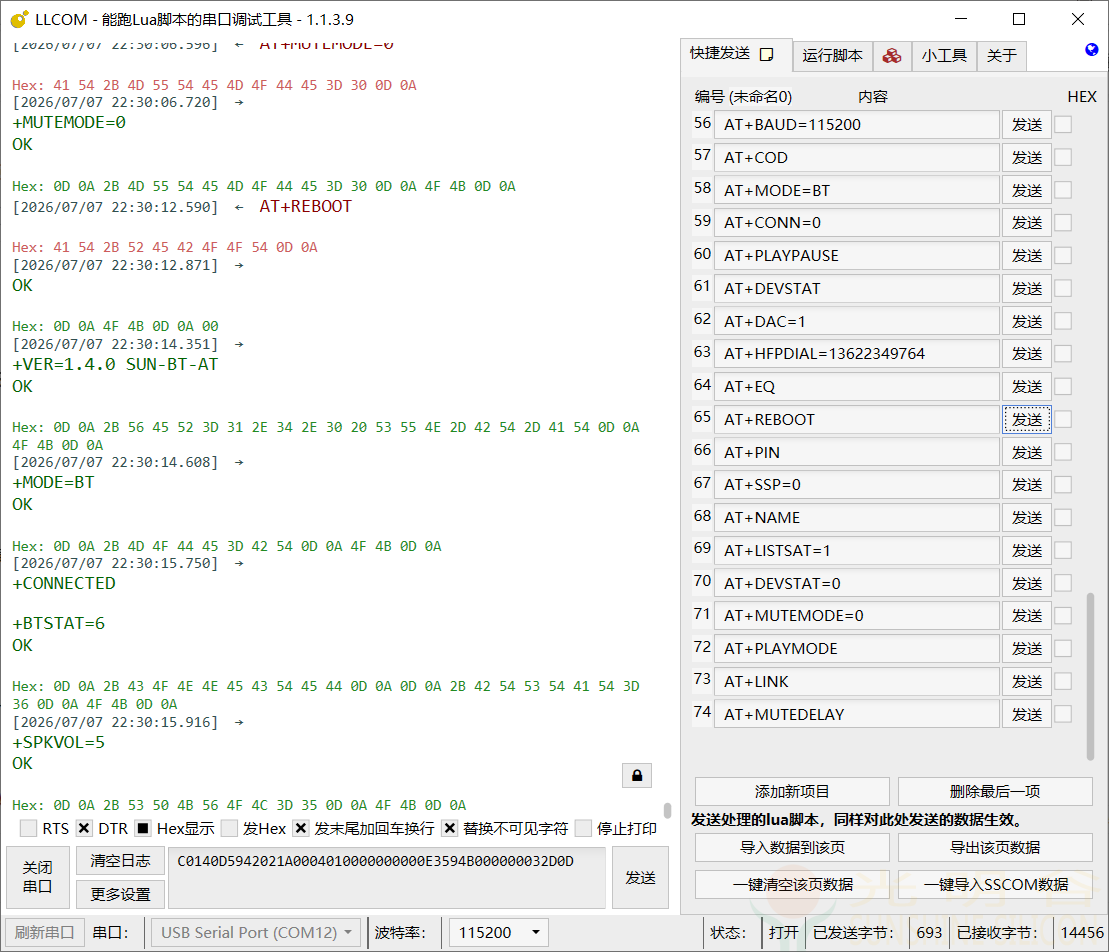Image resolution: width=1109 pixels, height=952 pixels.
Task: Send the AT+HFPDIAL=13622349764 command
Action: coord(1026,354)
